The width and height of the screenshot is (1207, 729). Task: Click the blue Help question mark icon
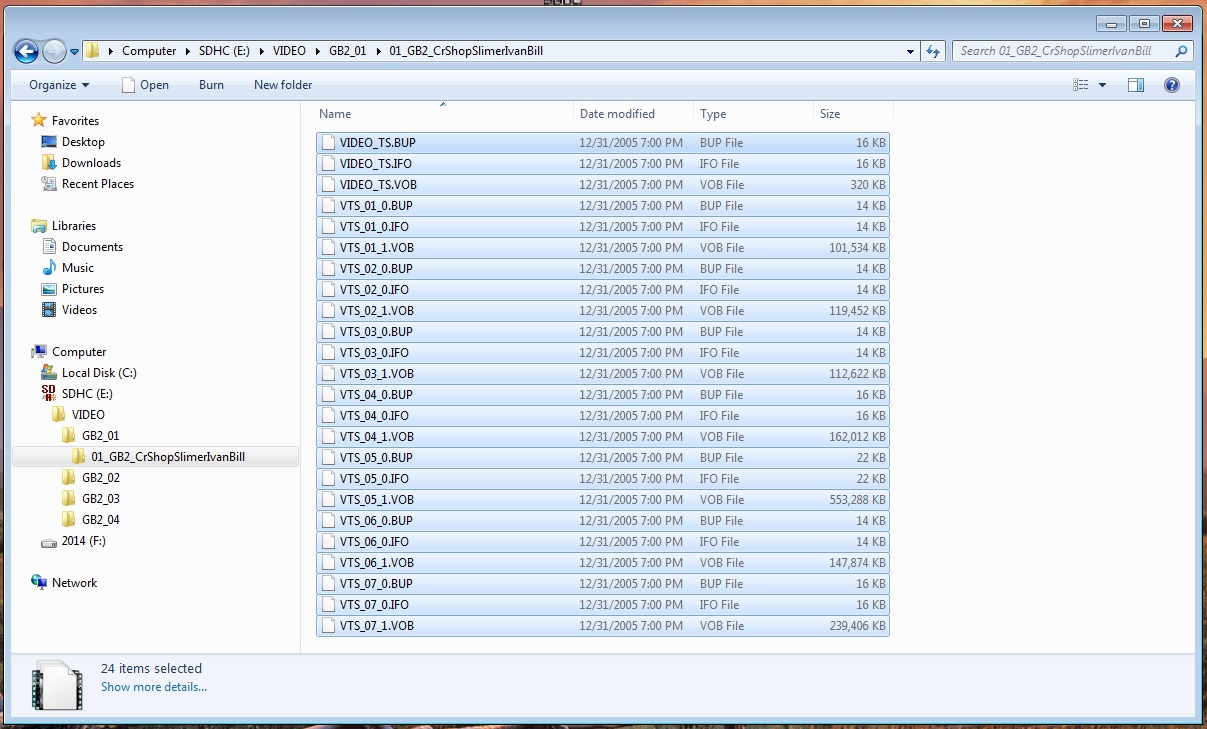pos(1172,85)
